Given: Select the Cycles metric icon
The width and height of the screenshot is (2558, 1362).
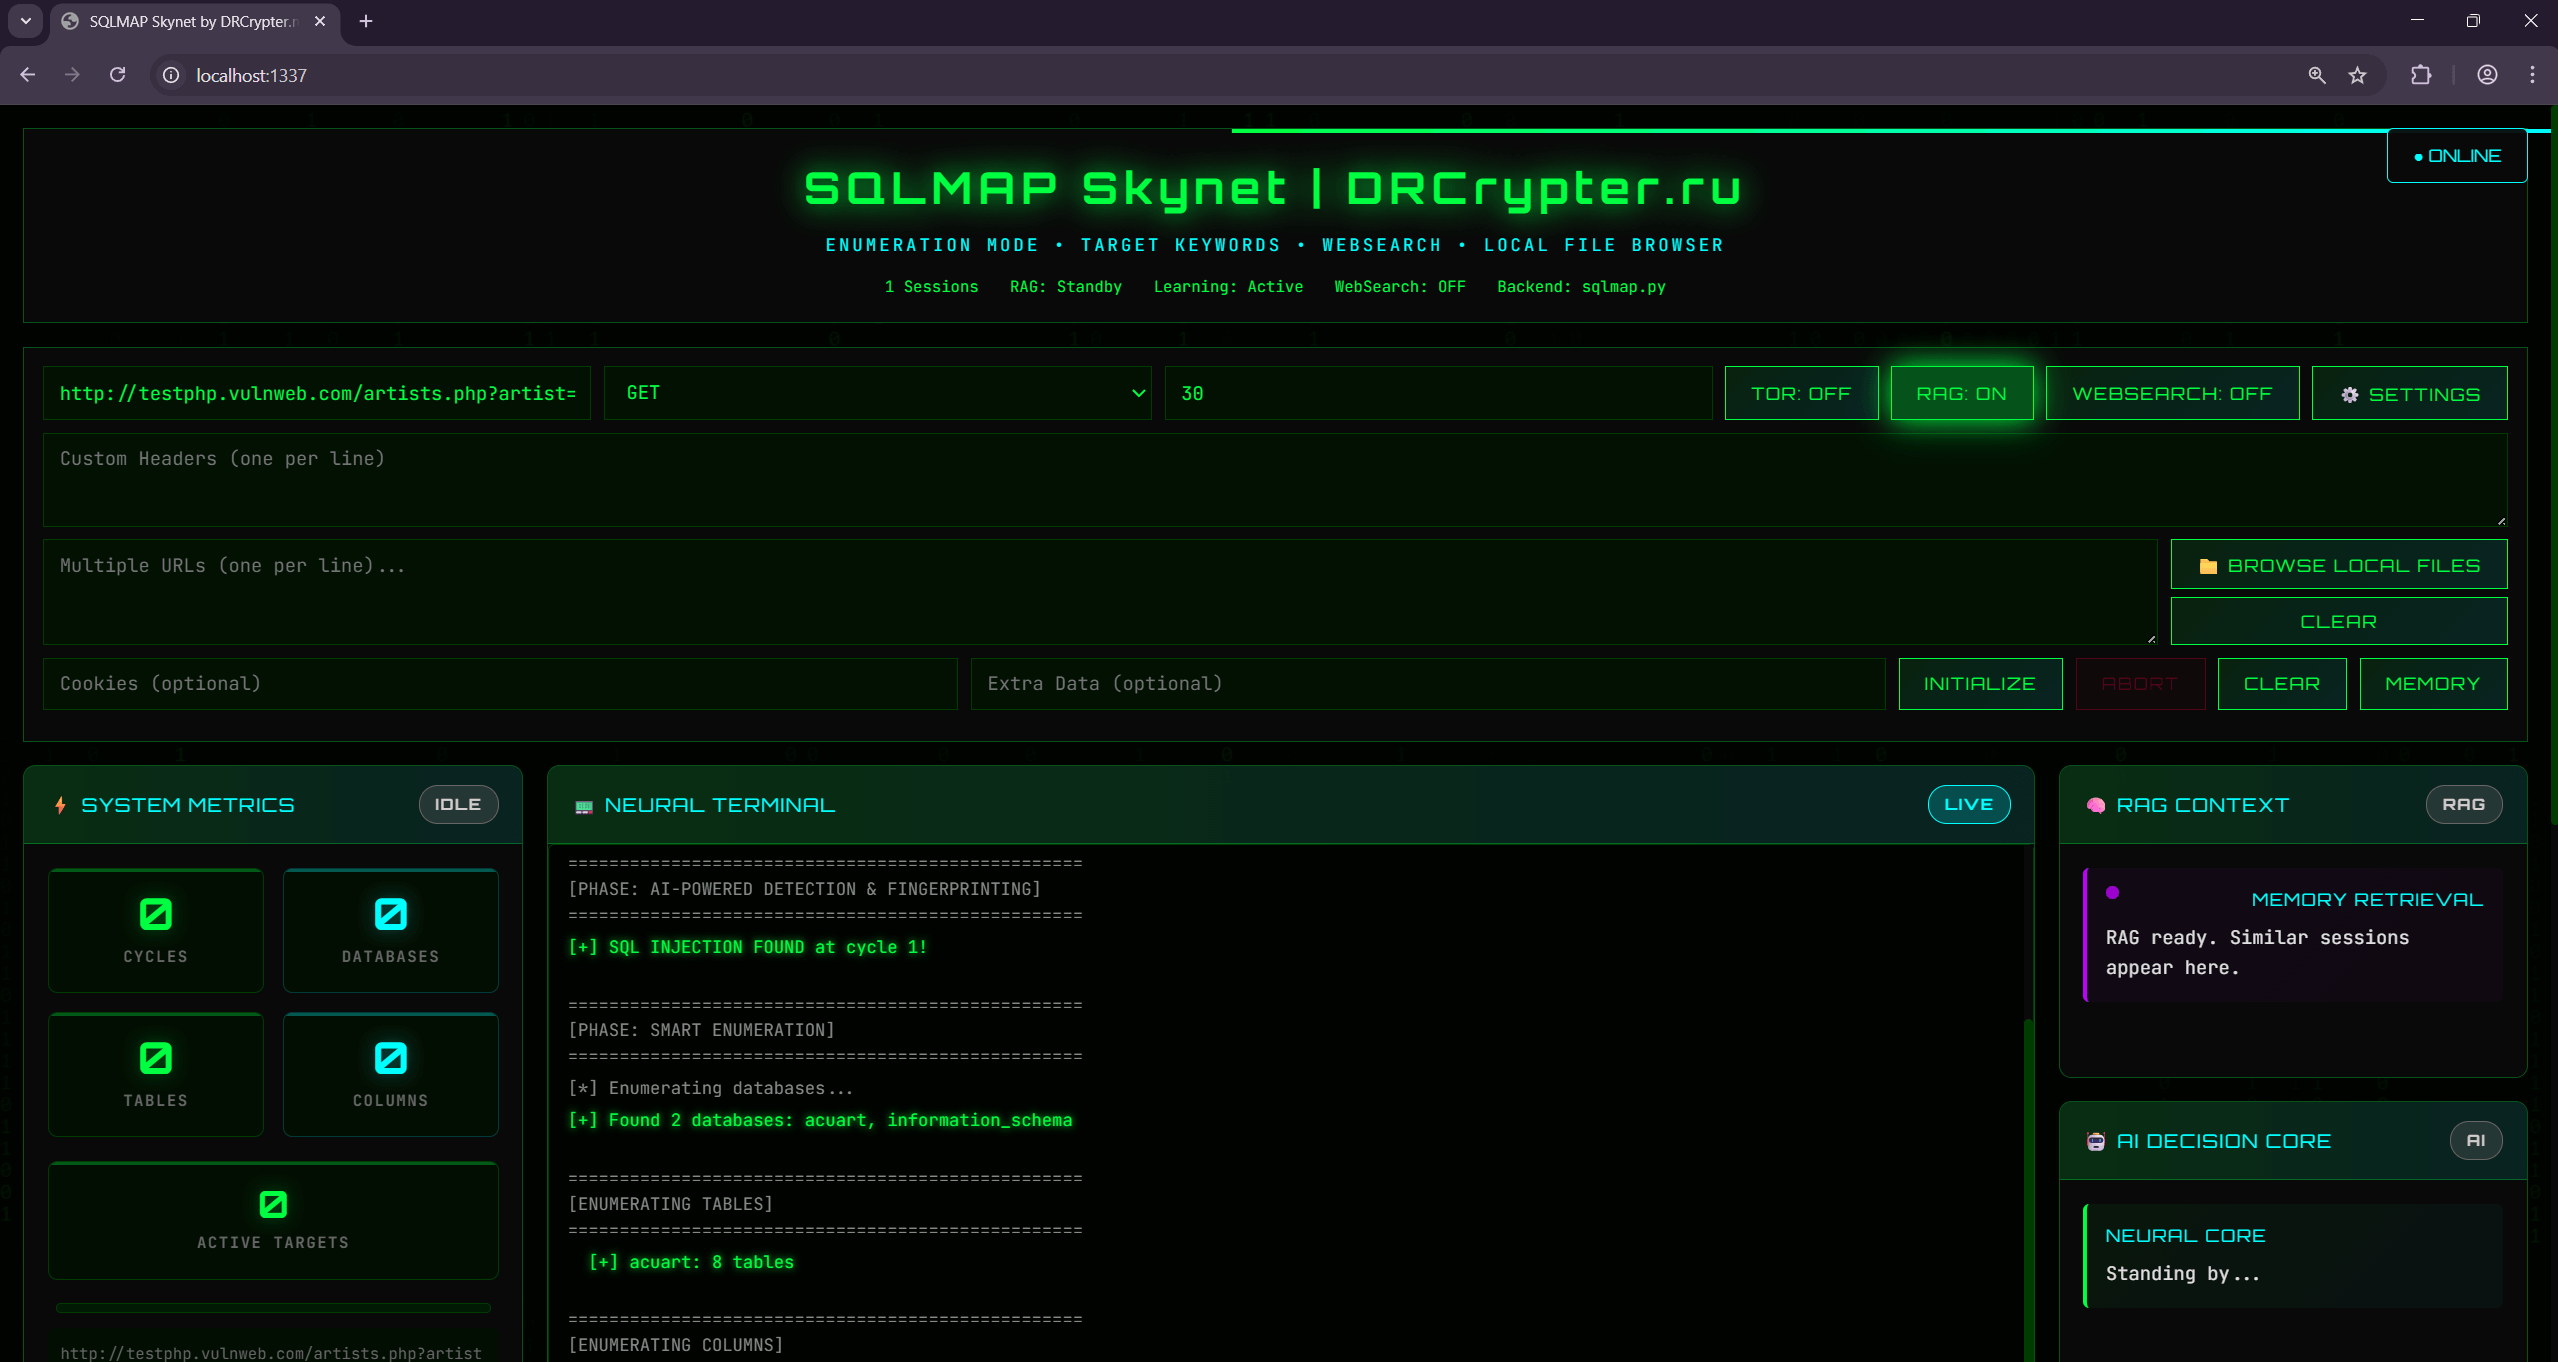Looking at the screenshot, I should pos(154,913).
